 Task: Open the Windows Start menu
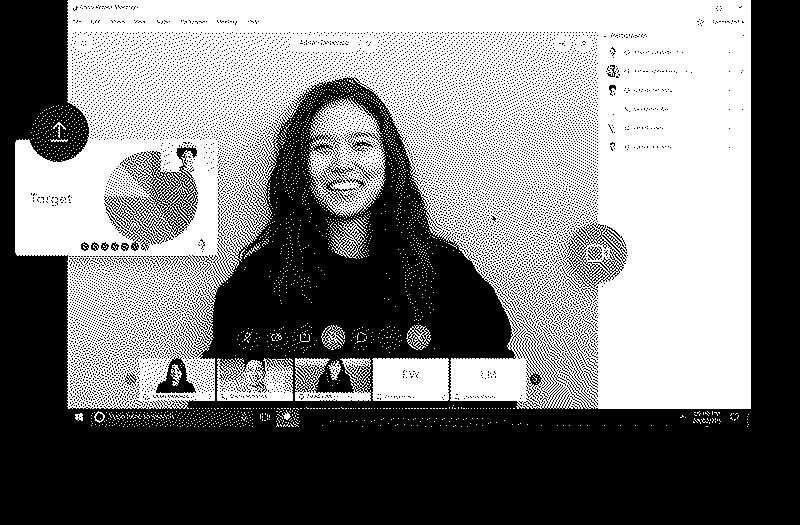80,416
